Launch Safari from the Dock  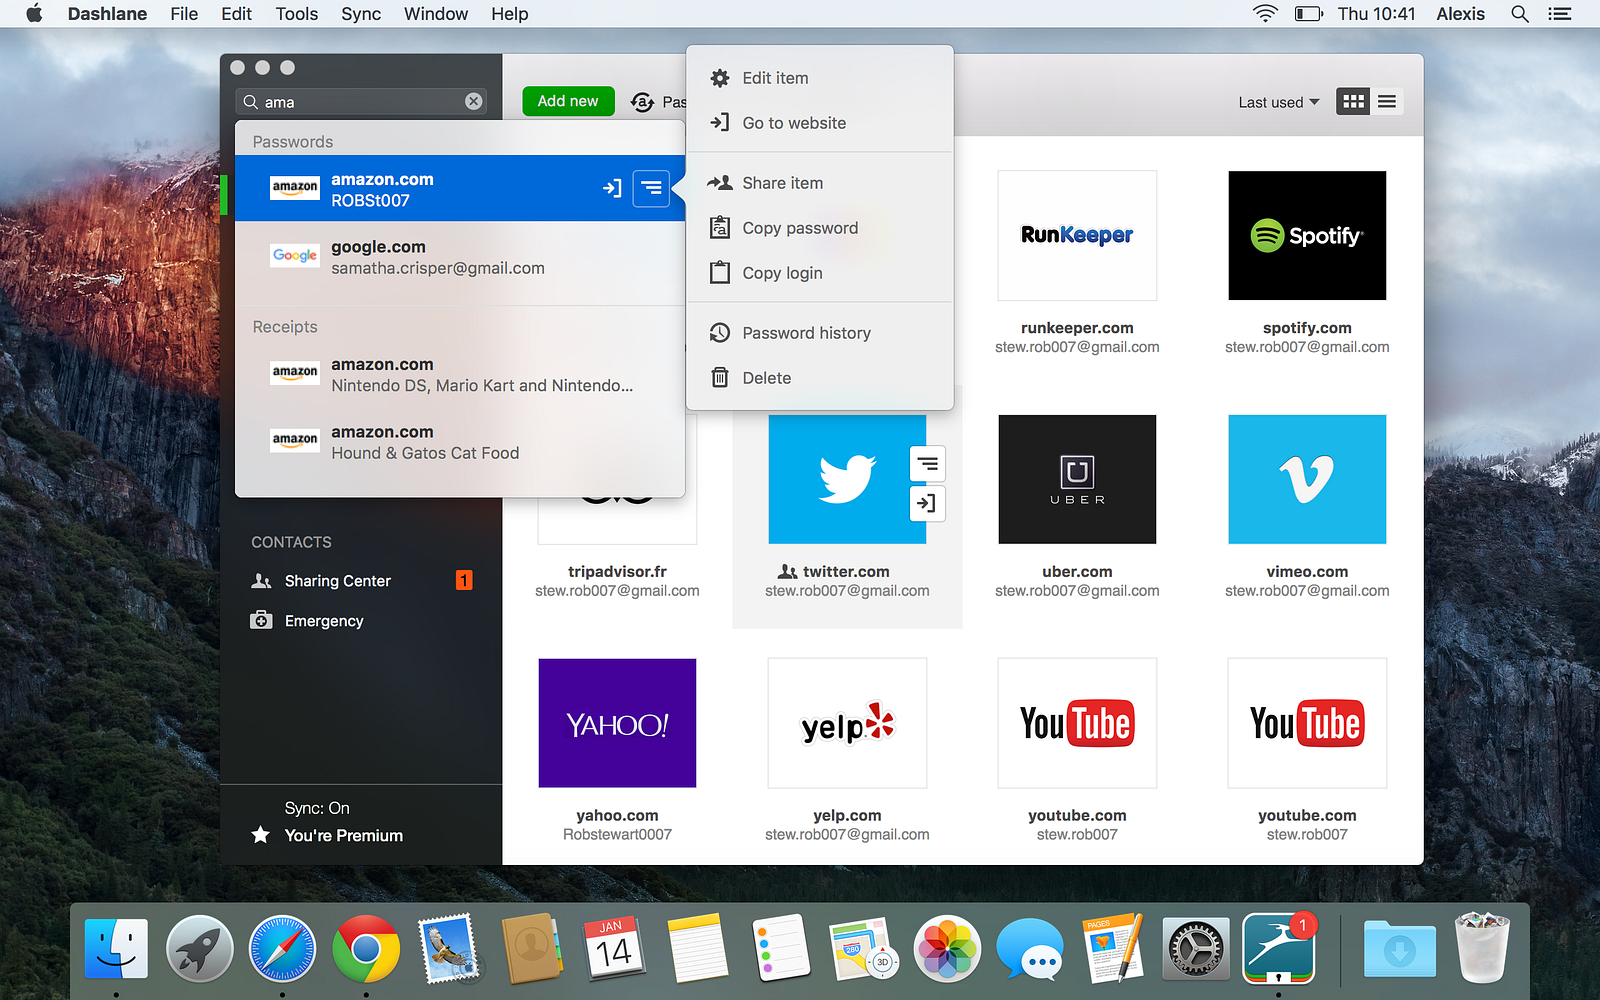[282, 948]
